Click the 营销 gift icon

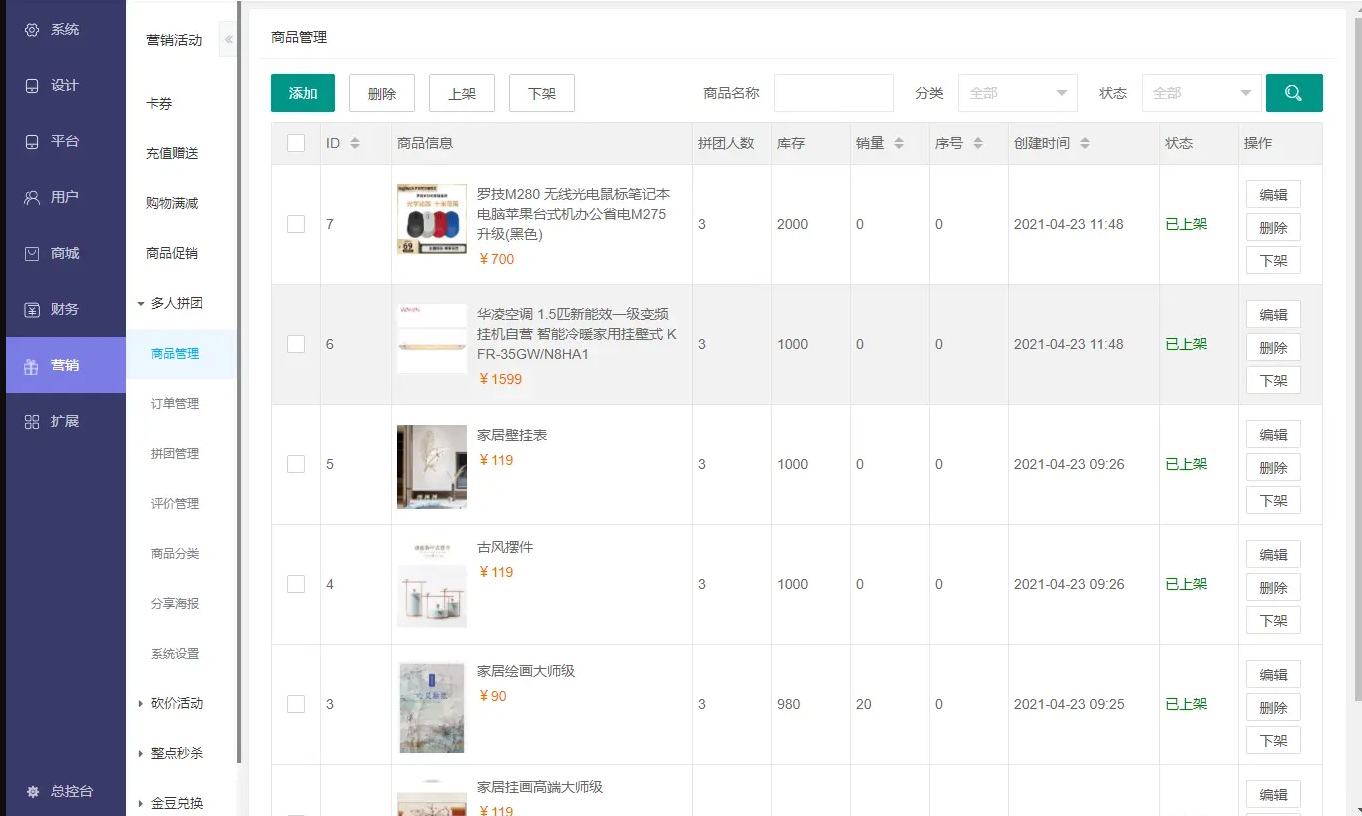pyautogui.click(x=32, y=365)
